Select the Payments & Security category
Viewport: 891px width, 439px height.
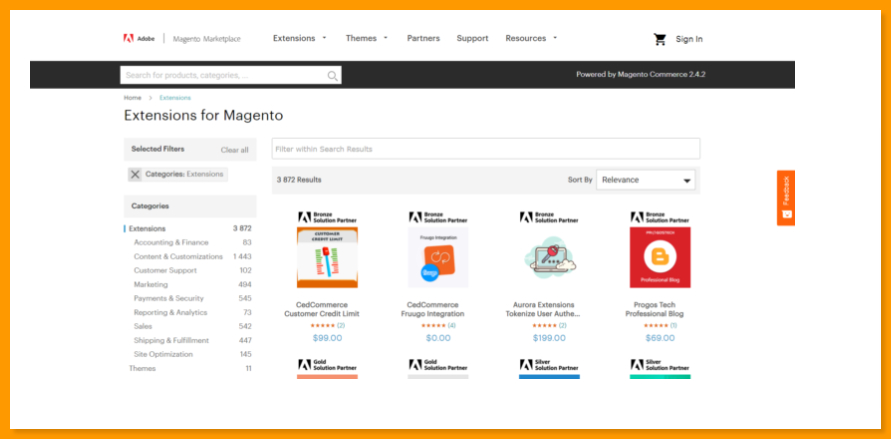pos(169,298)
